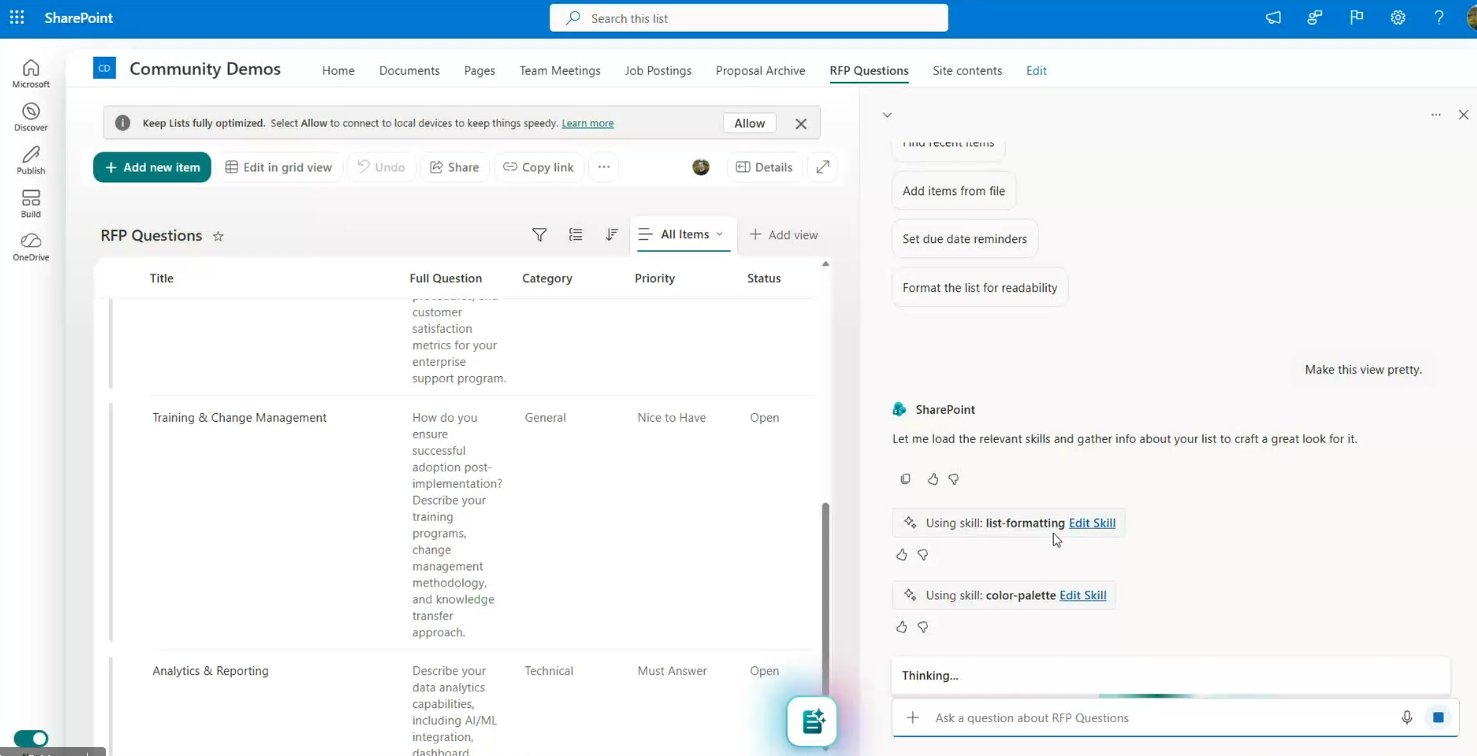The height and width of the screenshot is (756, 1477).
Task: Click the filter icon above the list
Action: (x=539, y=235)
